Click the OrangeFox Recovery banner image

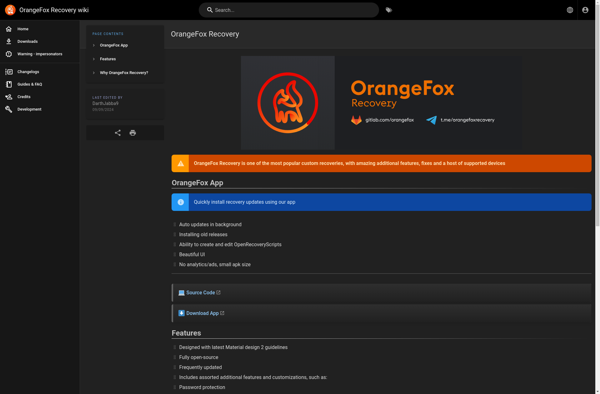pos(381,103)
